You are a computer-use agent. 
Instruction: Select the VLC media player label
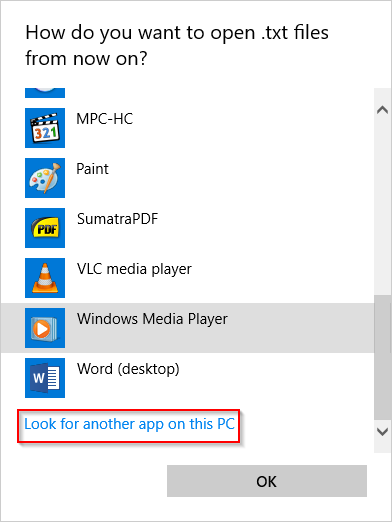pos(134,269)
